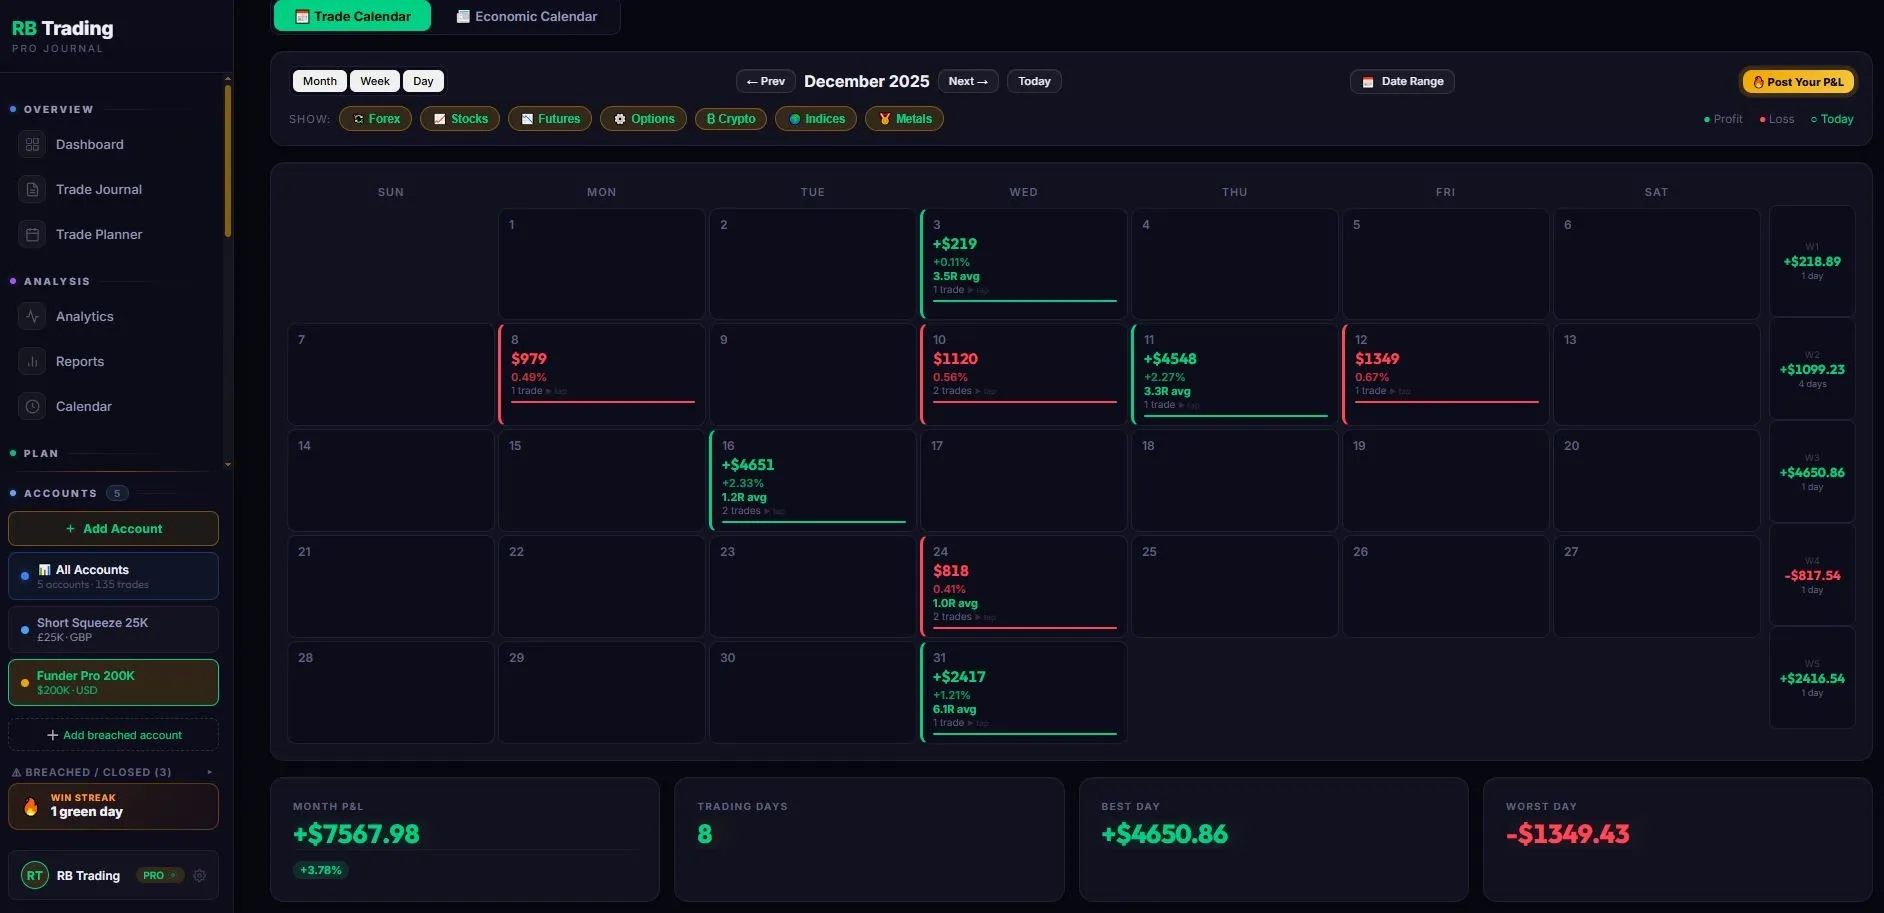
Task: Open Analytics pulse icon
Action: (32, 317)
